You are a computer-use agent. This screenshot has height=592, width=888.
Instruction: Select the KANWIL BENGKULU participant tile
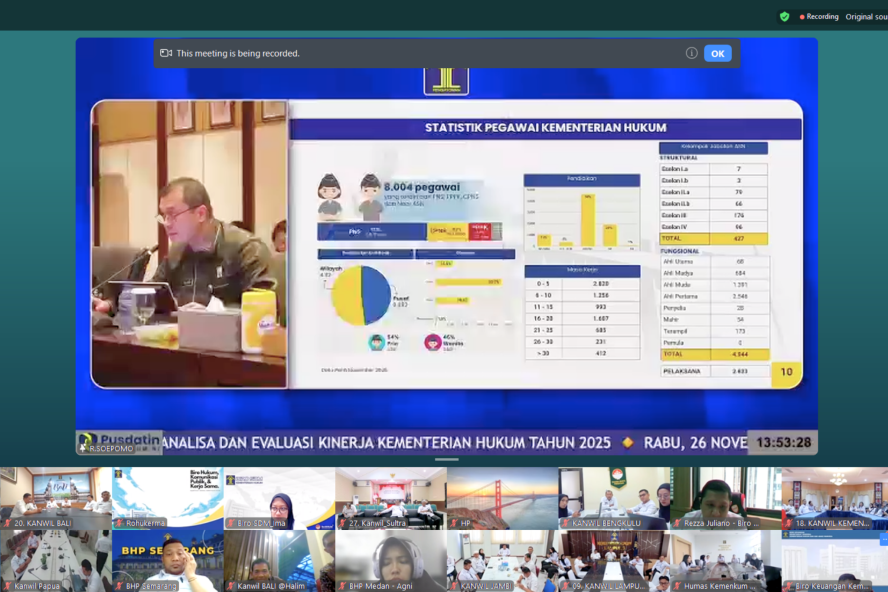click(614, 497)
